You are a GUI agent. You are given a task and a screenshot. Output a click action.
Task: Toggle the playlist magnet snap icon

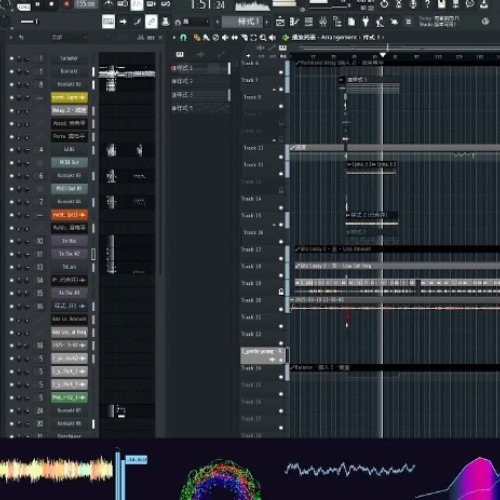point(183,37)
